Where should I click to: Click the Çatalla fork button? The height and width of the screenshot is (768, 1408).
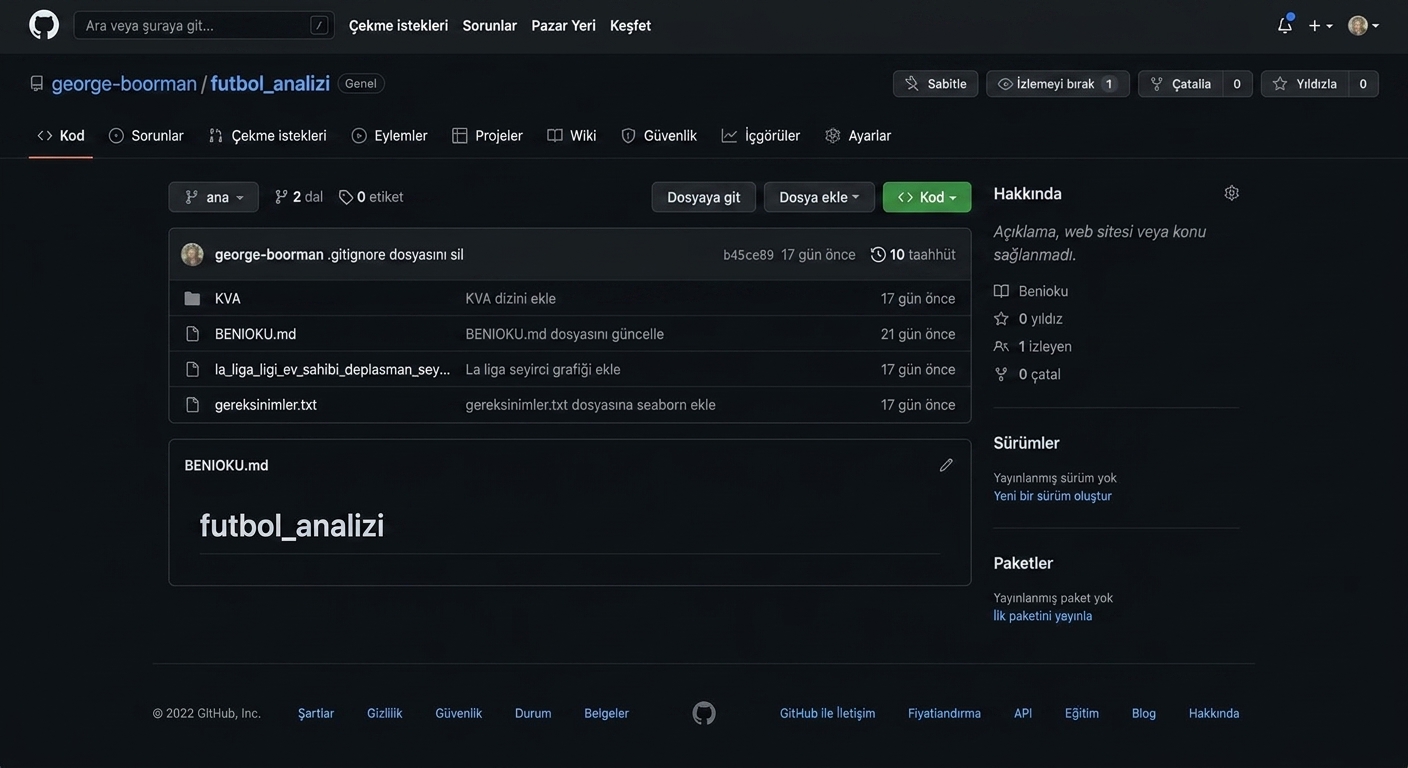tap(1181, 84)
